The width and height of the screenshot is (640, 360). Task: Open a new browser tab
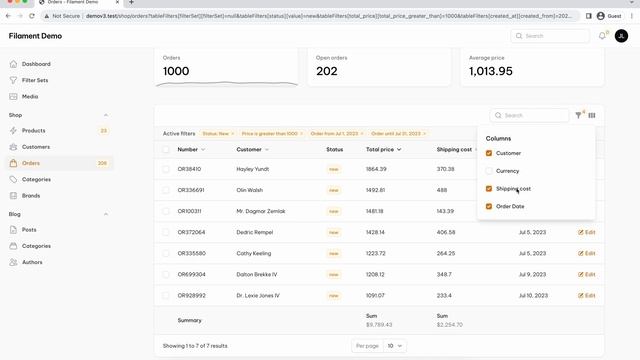click(131, 2)
